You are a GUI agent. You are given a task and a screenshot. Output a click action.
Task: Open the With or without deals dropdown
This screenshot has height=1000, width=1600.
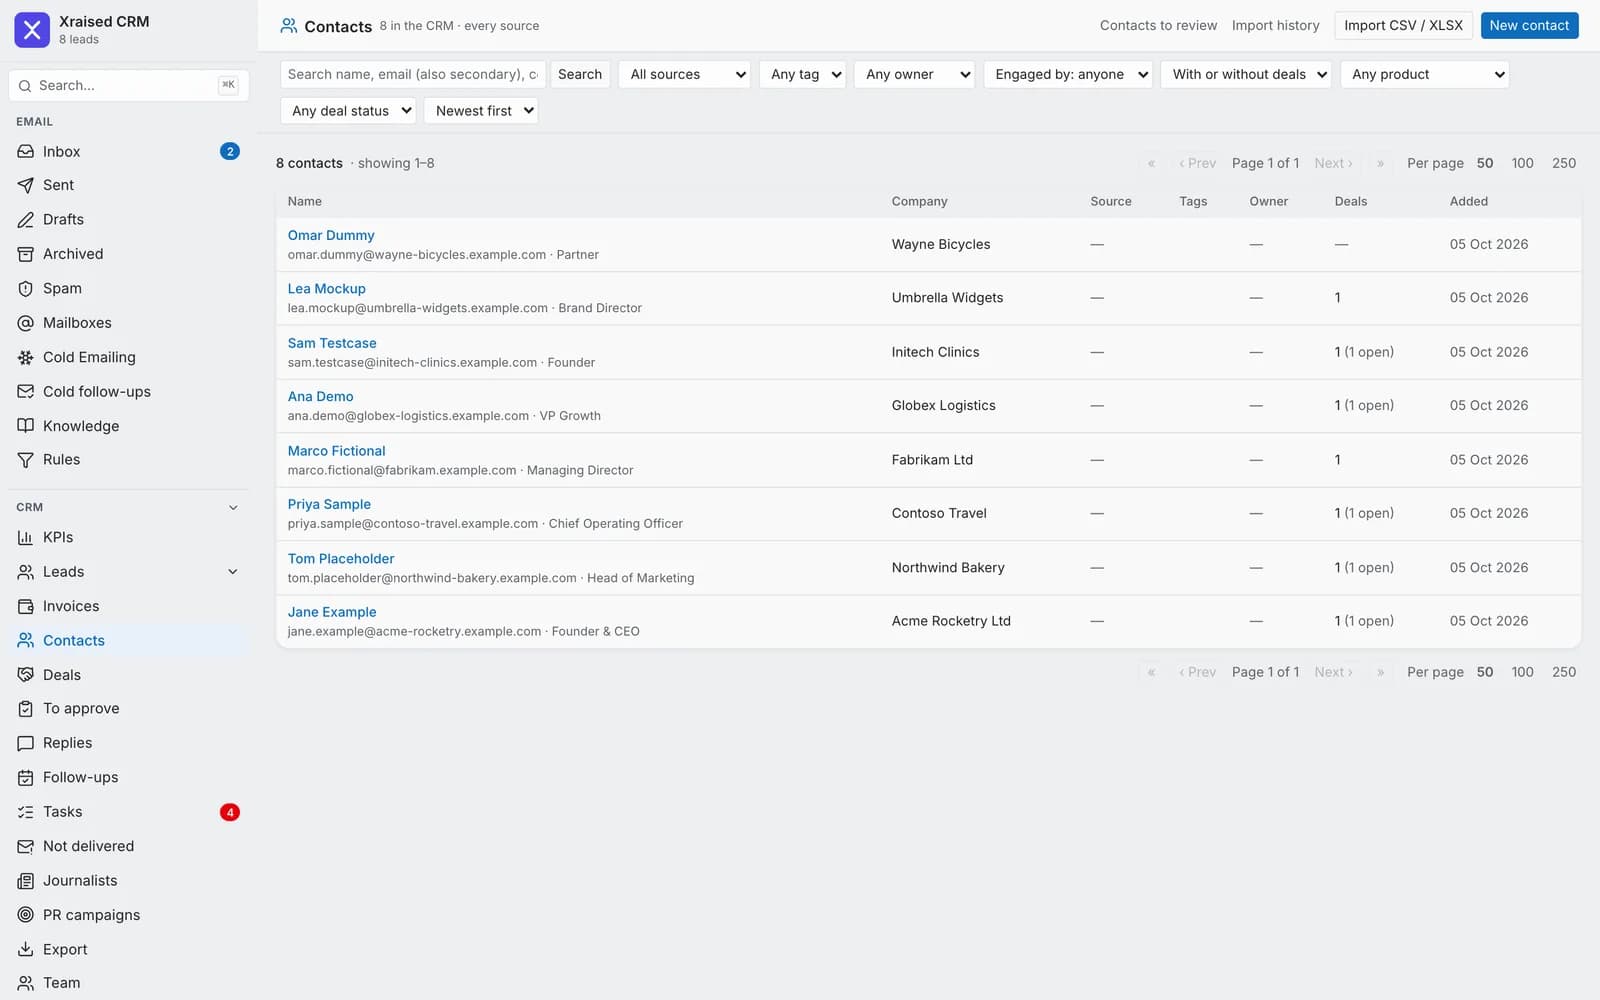pyautogui.click(x=1246, y=74)
